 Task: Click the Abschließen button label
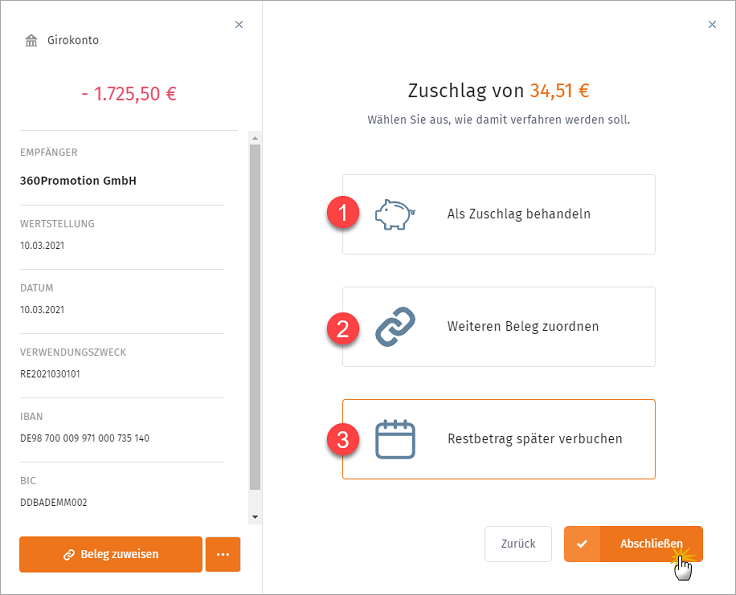(x=651, y=544)
